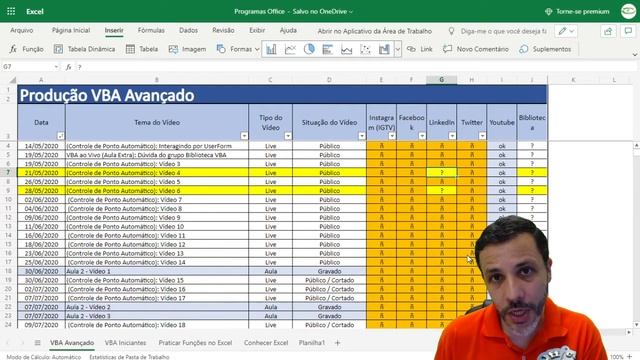Insert an area chart

tap(347, 49)
